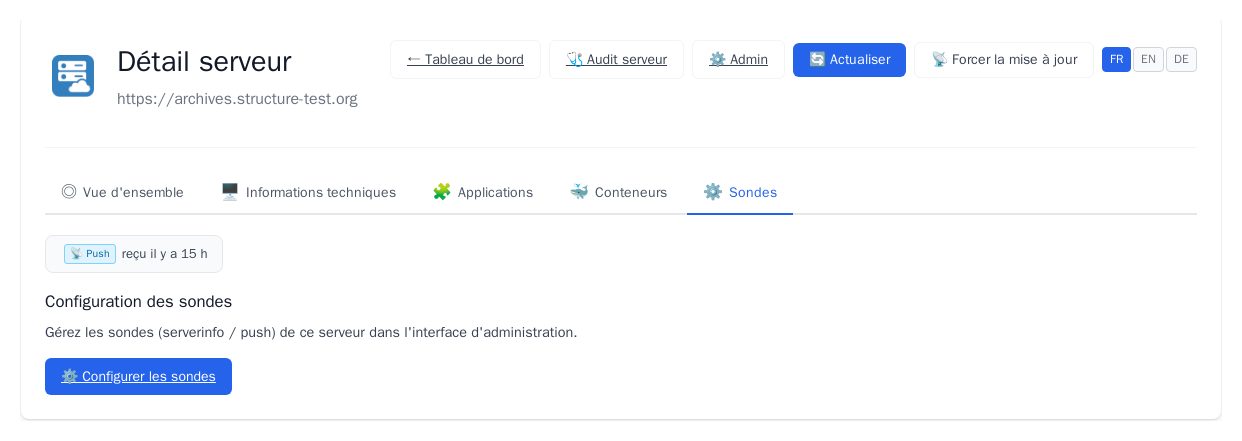
Task: Open the Admin link
Action: tap(738, 60)
